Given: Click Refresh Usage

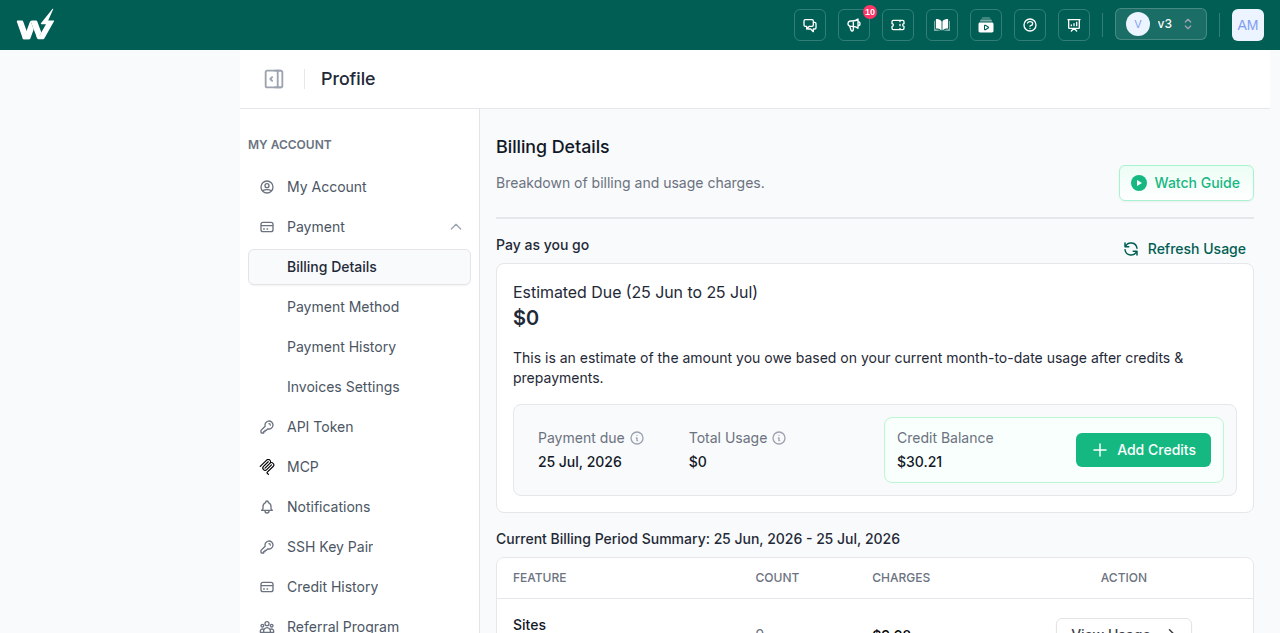Looking at the screenshot, I should [x=1185, y=249].
